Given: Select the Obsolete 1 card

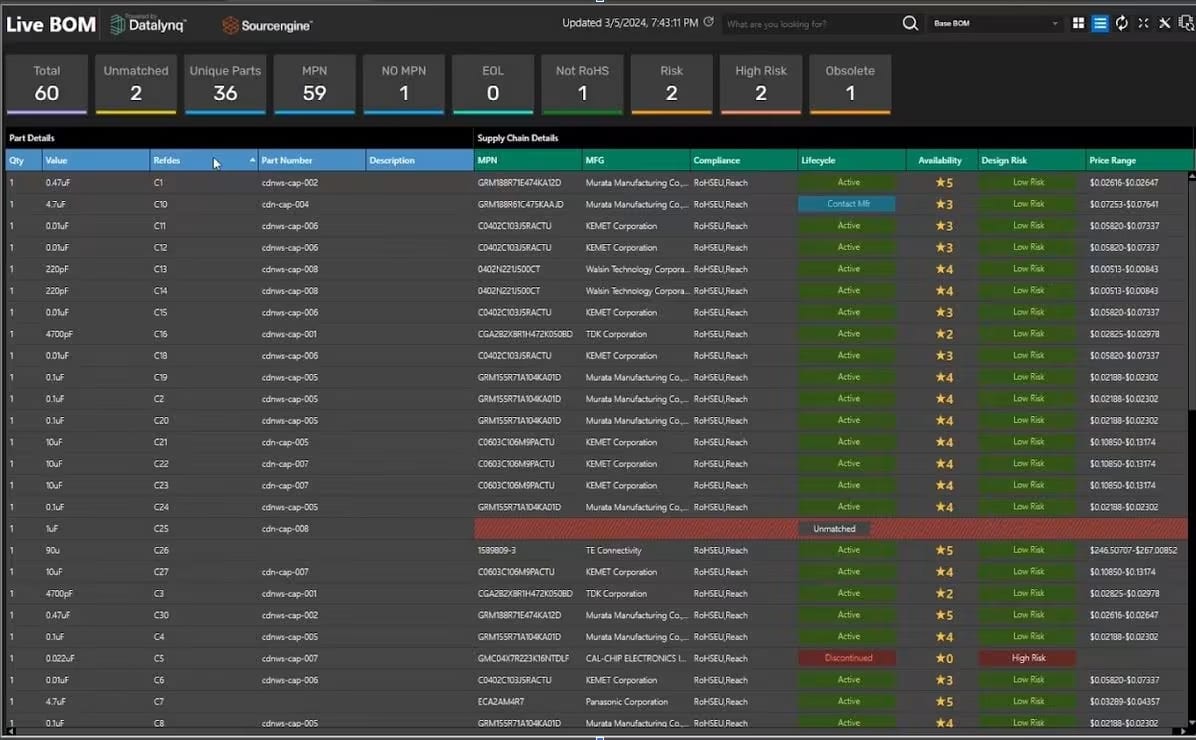Looking at the screenshot, I should 850,84.
